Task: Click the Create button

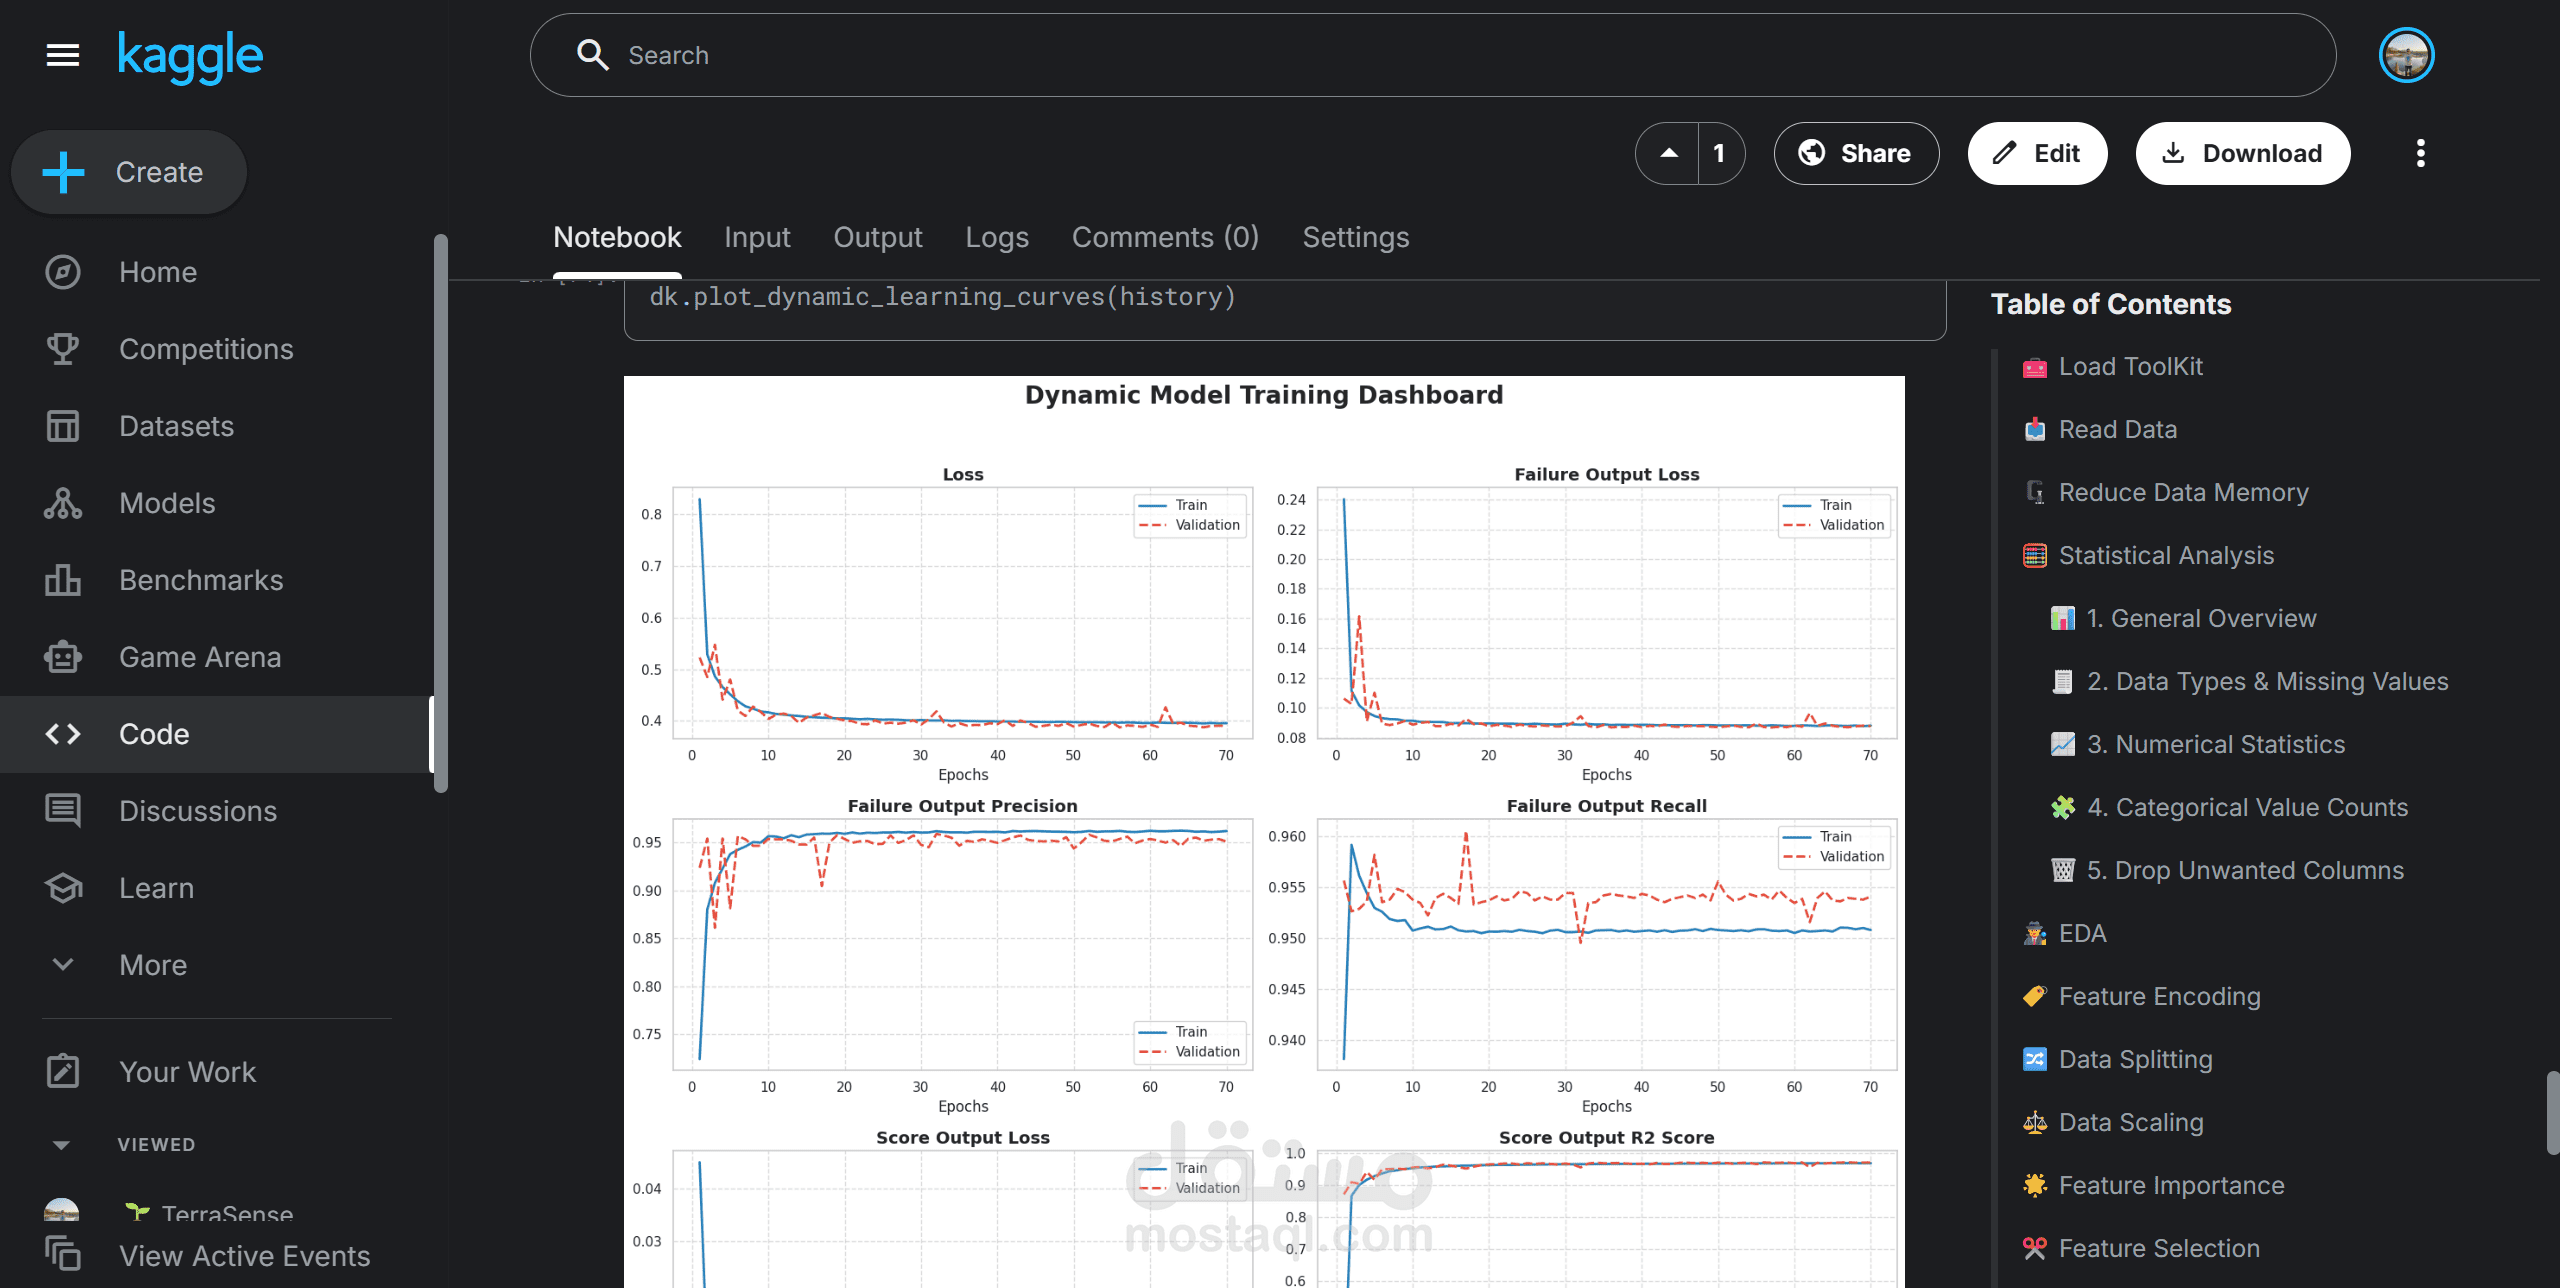Action: [128, 172]
